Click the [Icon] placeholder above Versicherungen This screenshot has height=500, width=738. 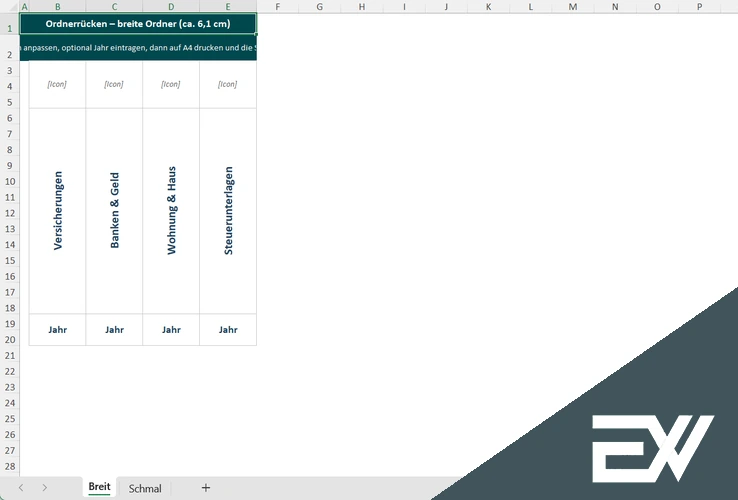point(57,84)
